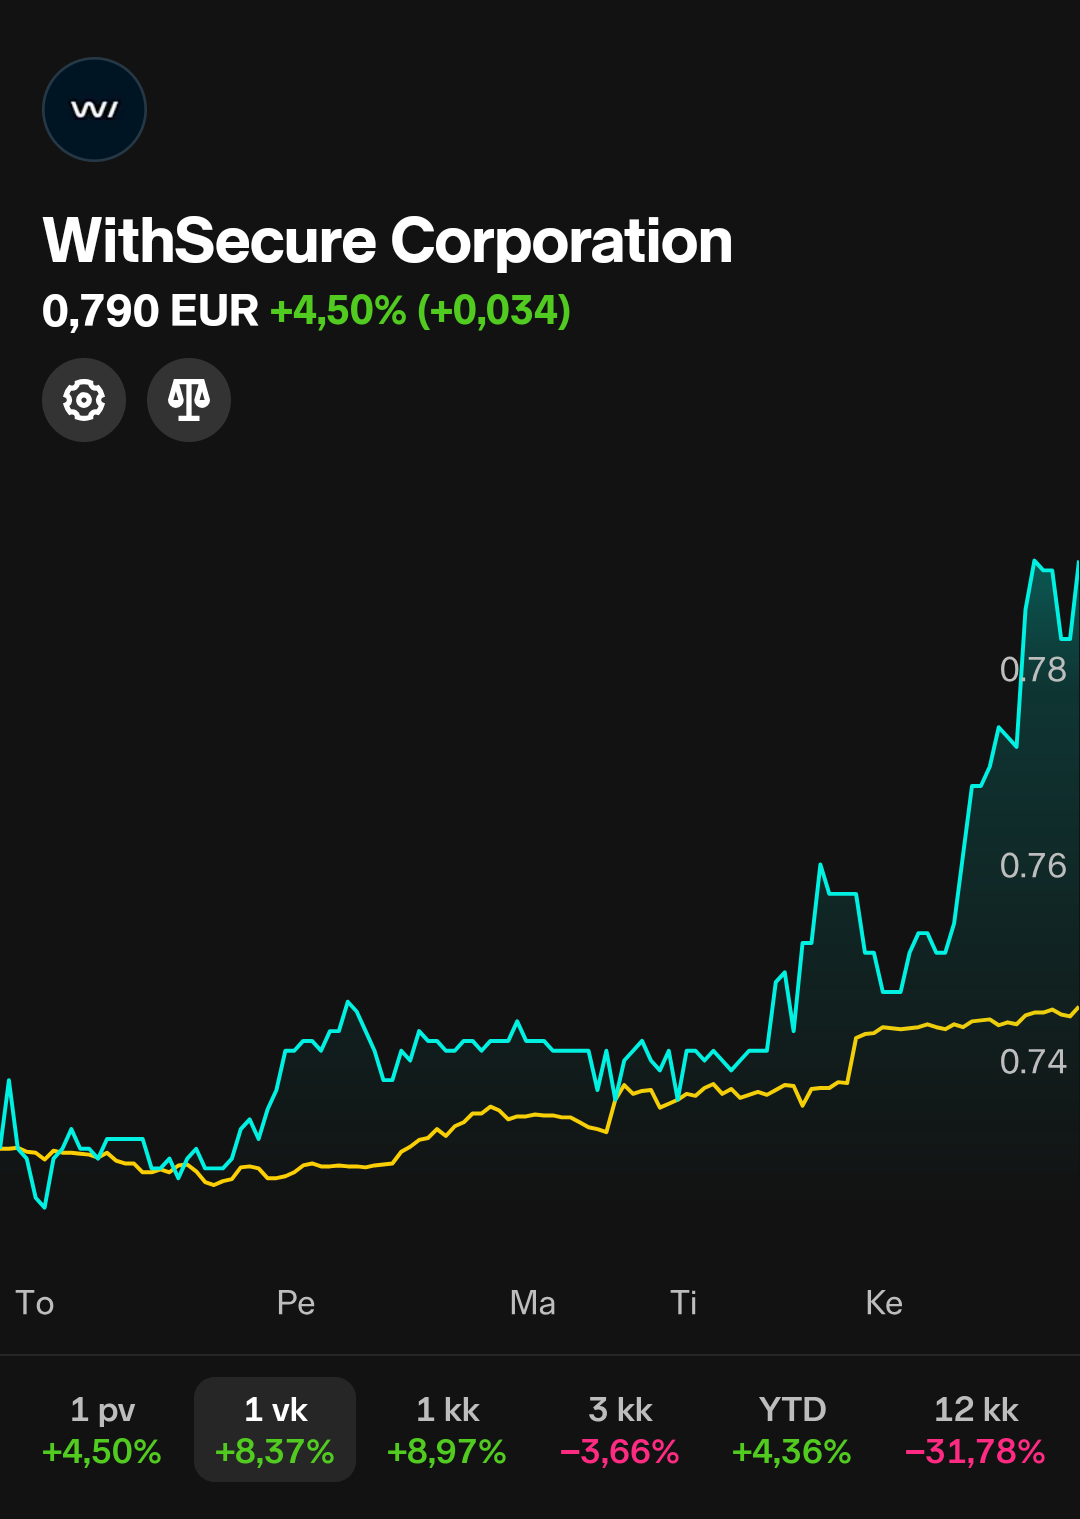Show the YTD performance period
This screenshot has height=1519, width=1080.
[792, 1430]
